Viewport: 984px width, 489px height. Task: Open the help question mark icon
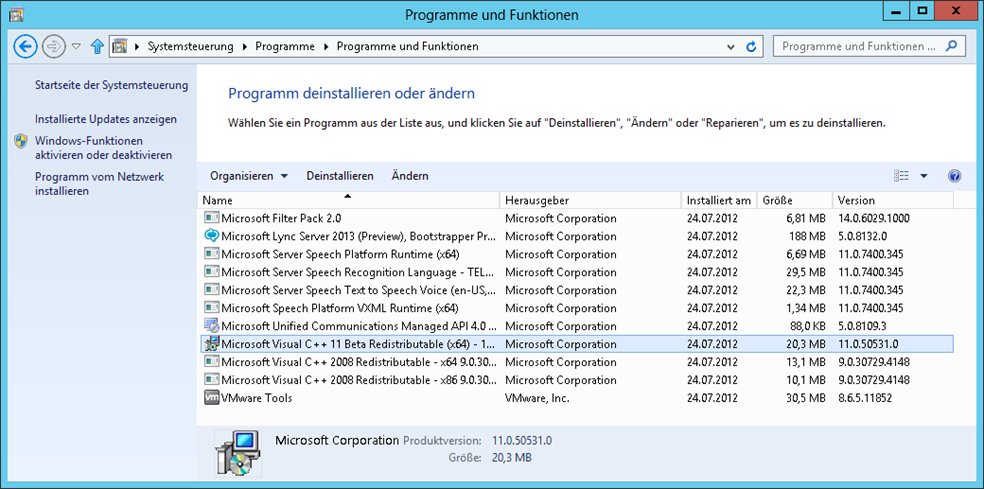954,176
